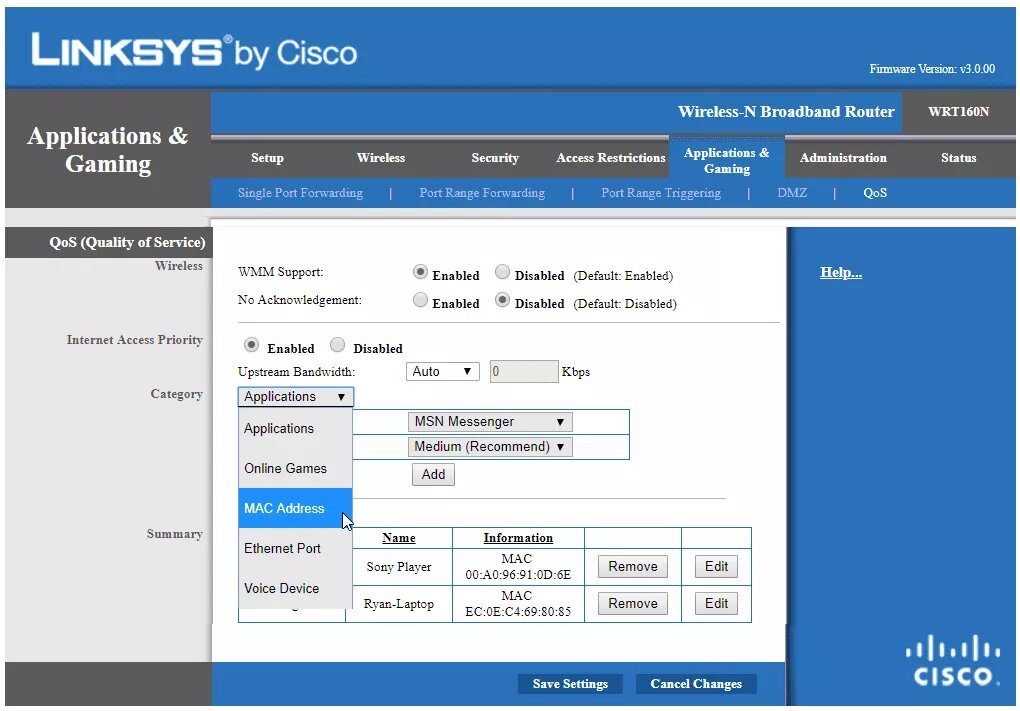The height and width of the screenshot is (711, 1020).
Task: Open the Wireless tab
Action: click(x=381, y=158)
